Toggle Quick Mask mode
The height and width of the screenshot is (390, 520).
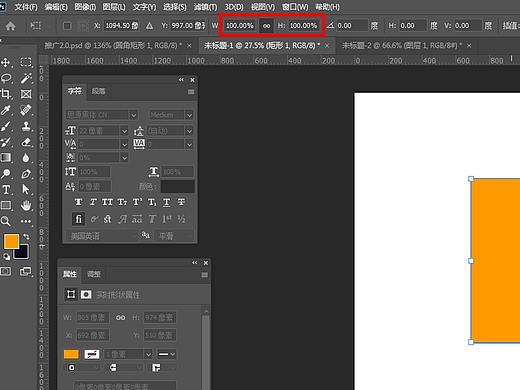click(6, 271)
